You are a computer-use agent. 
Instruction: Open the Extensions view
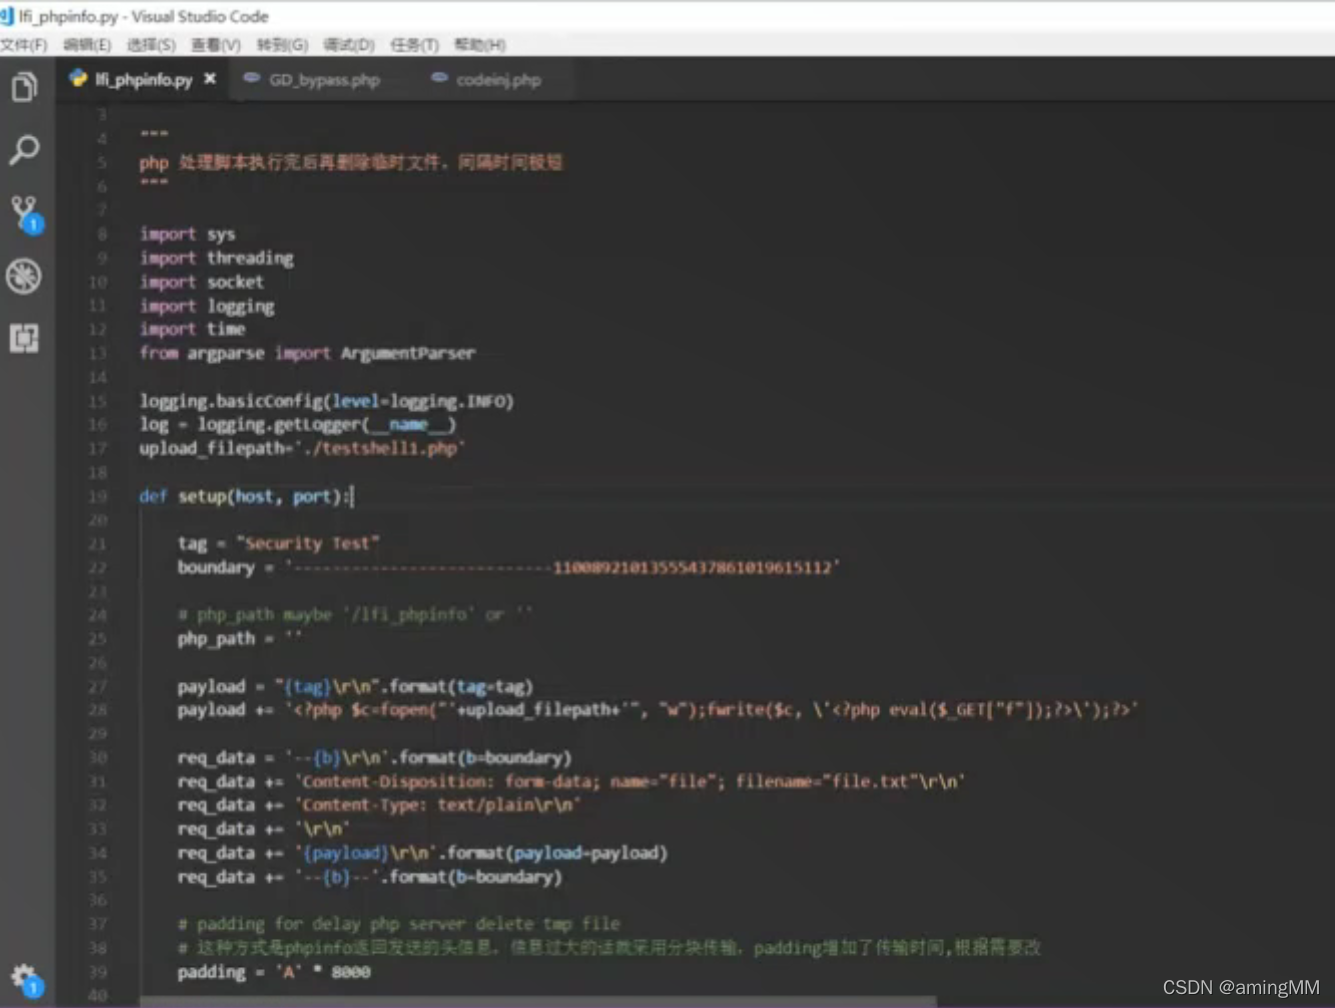click(24, 338)
